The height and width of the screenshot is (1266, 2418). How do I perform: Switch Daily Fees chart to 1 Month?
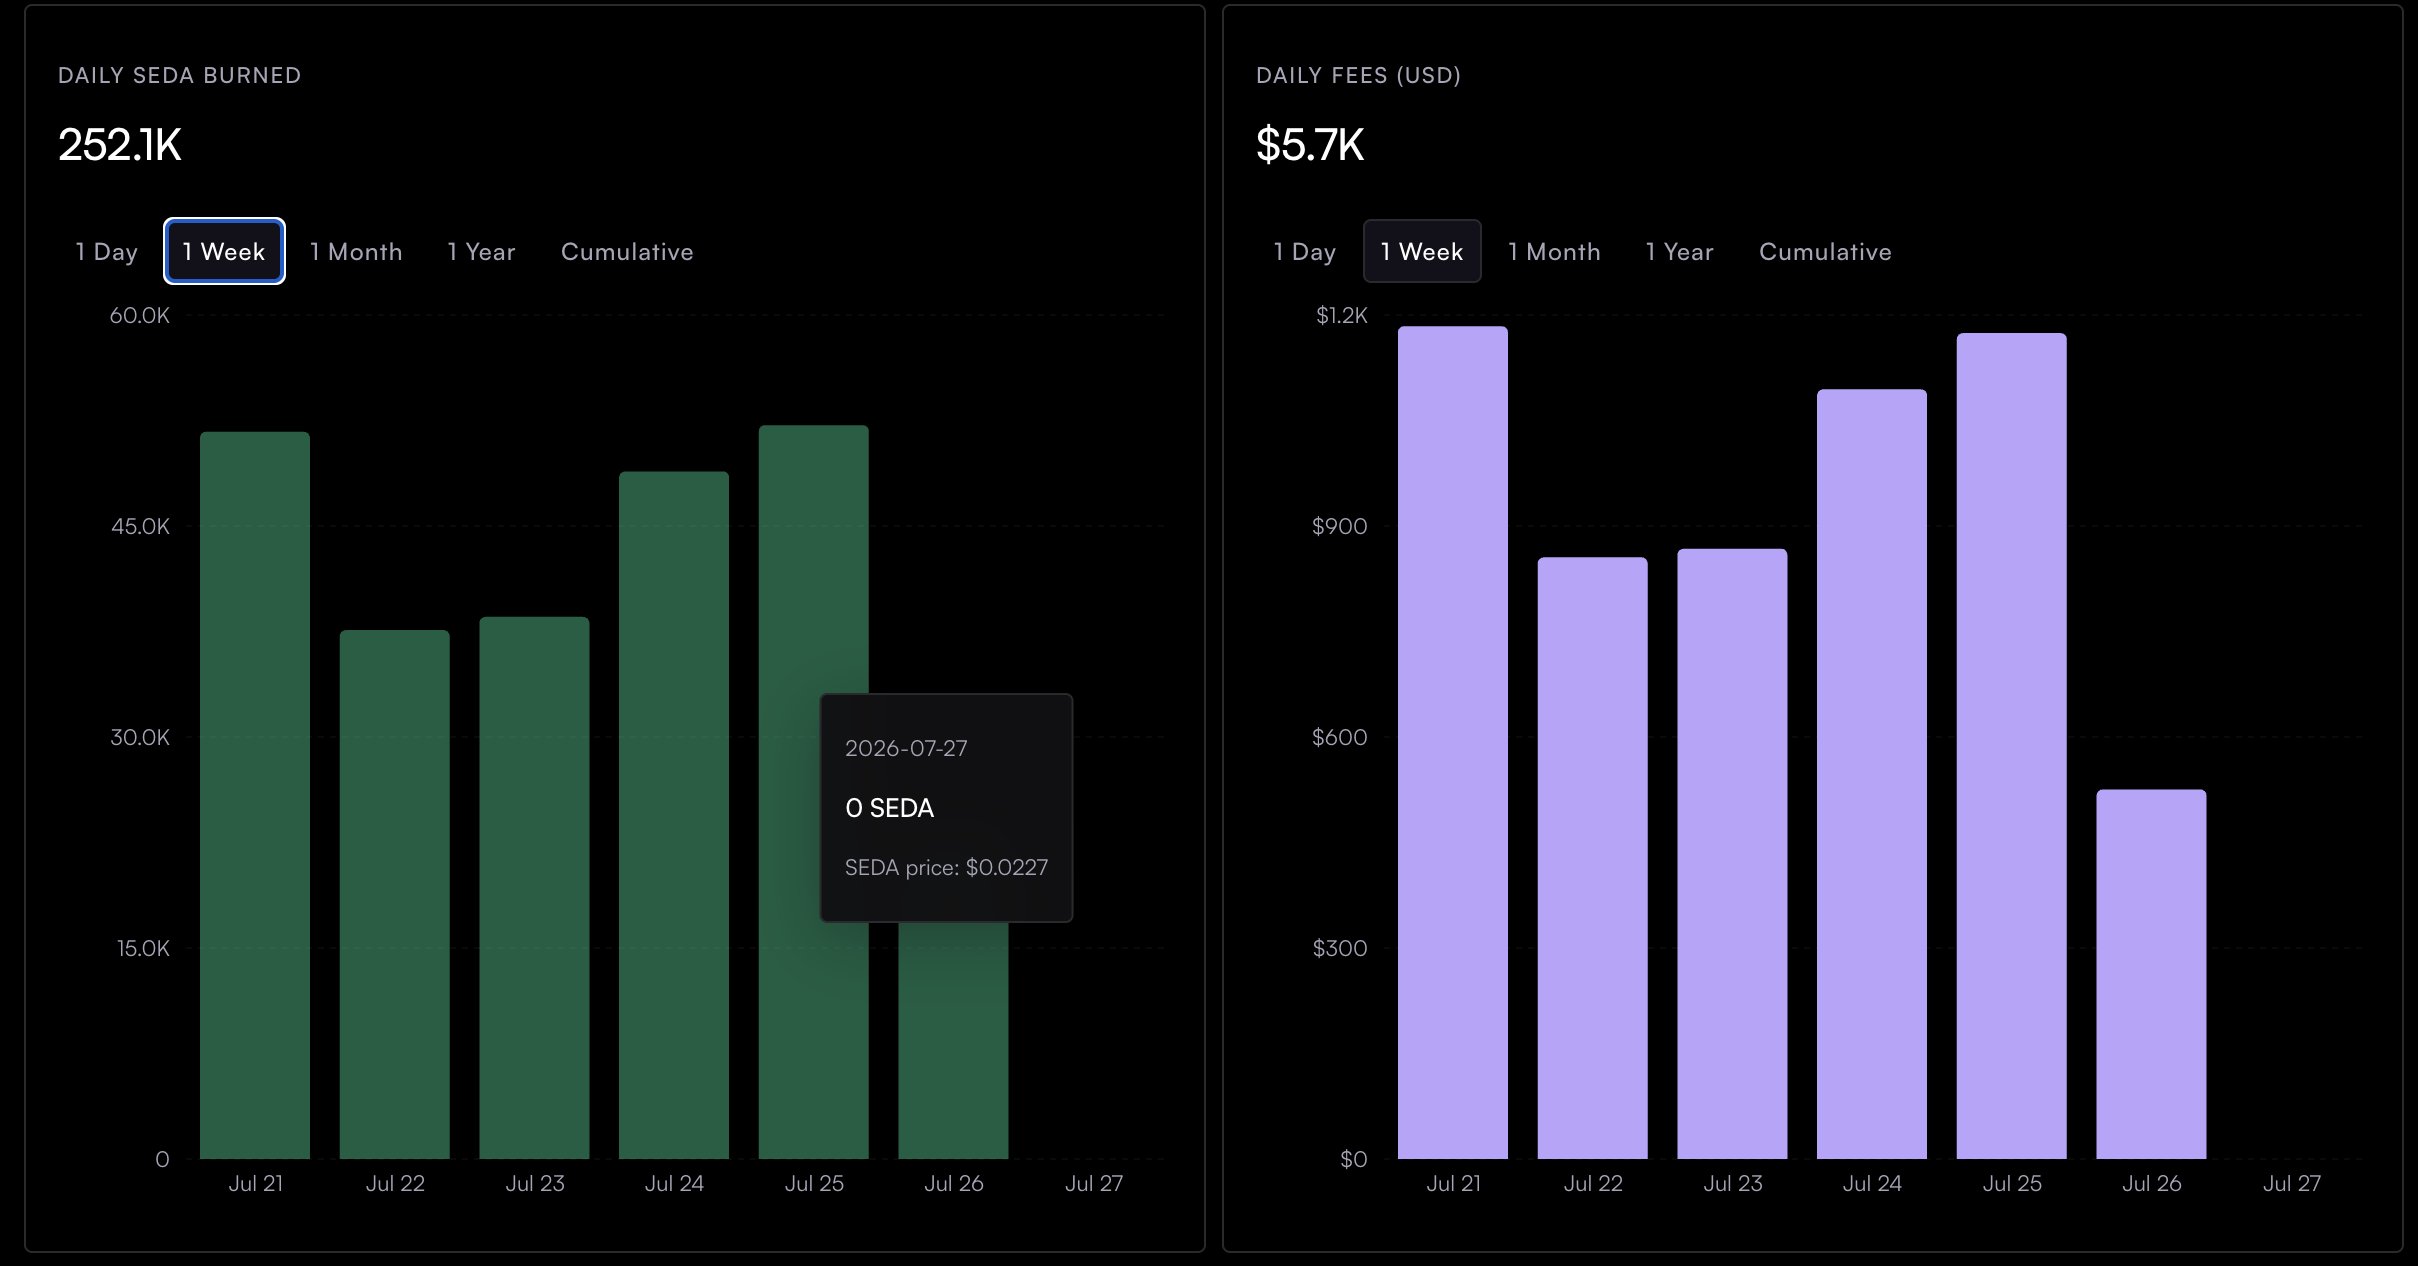(1554, 251)
